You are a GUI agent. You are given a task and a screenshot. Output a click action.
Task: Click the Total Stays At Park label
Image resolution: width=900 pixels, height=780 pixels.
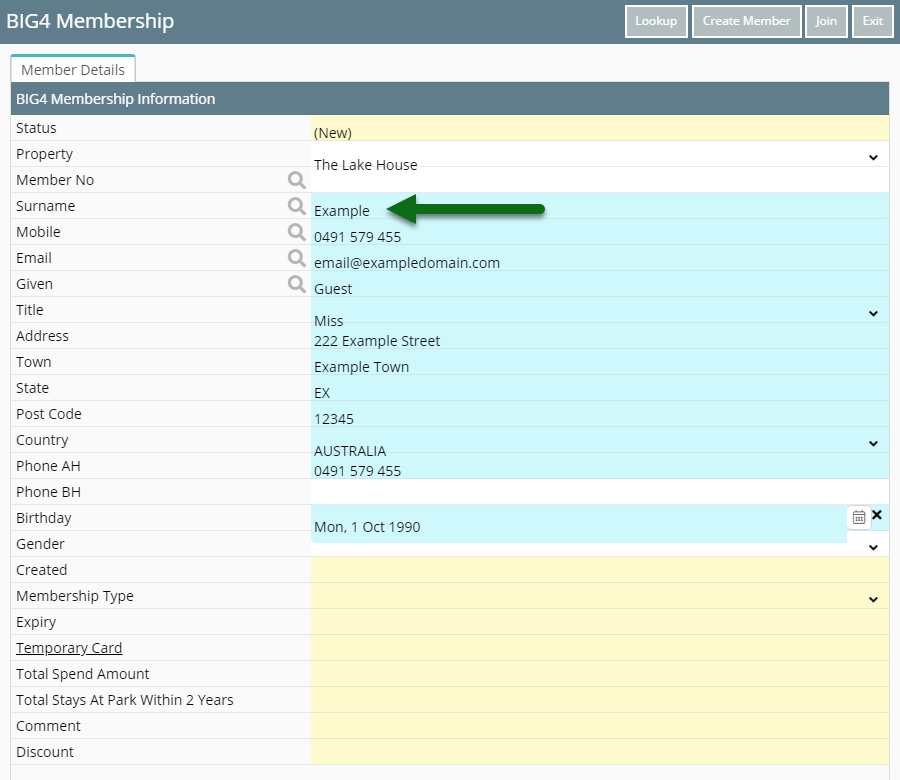pyautogui.click(x=125, y=700)
